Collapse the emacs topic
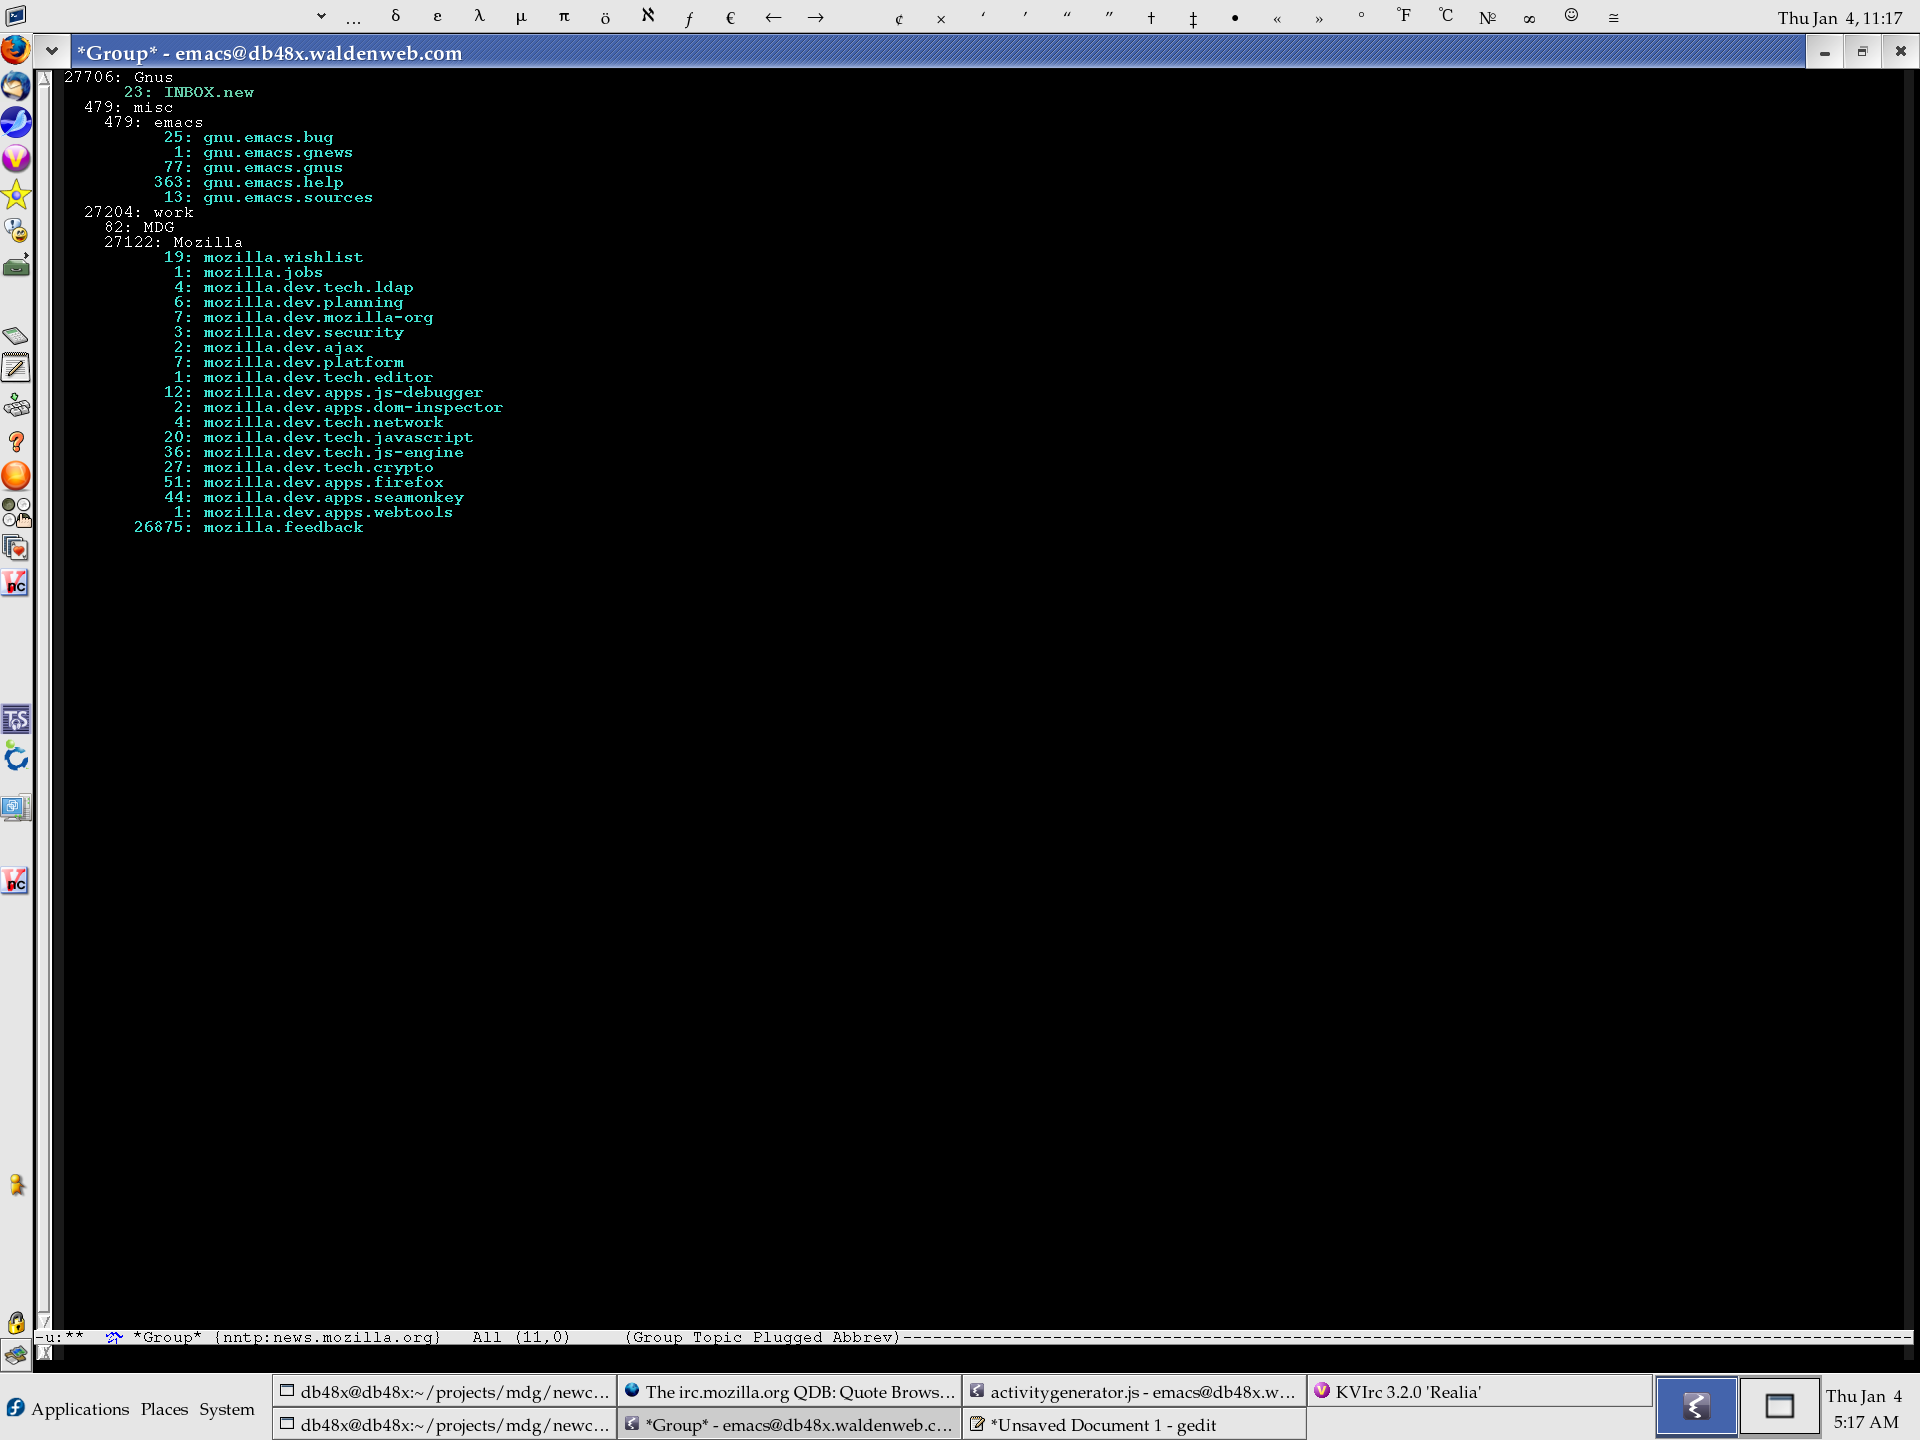The height and width of the screenshot is (1440, 1920). [x=178, y=122]
